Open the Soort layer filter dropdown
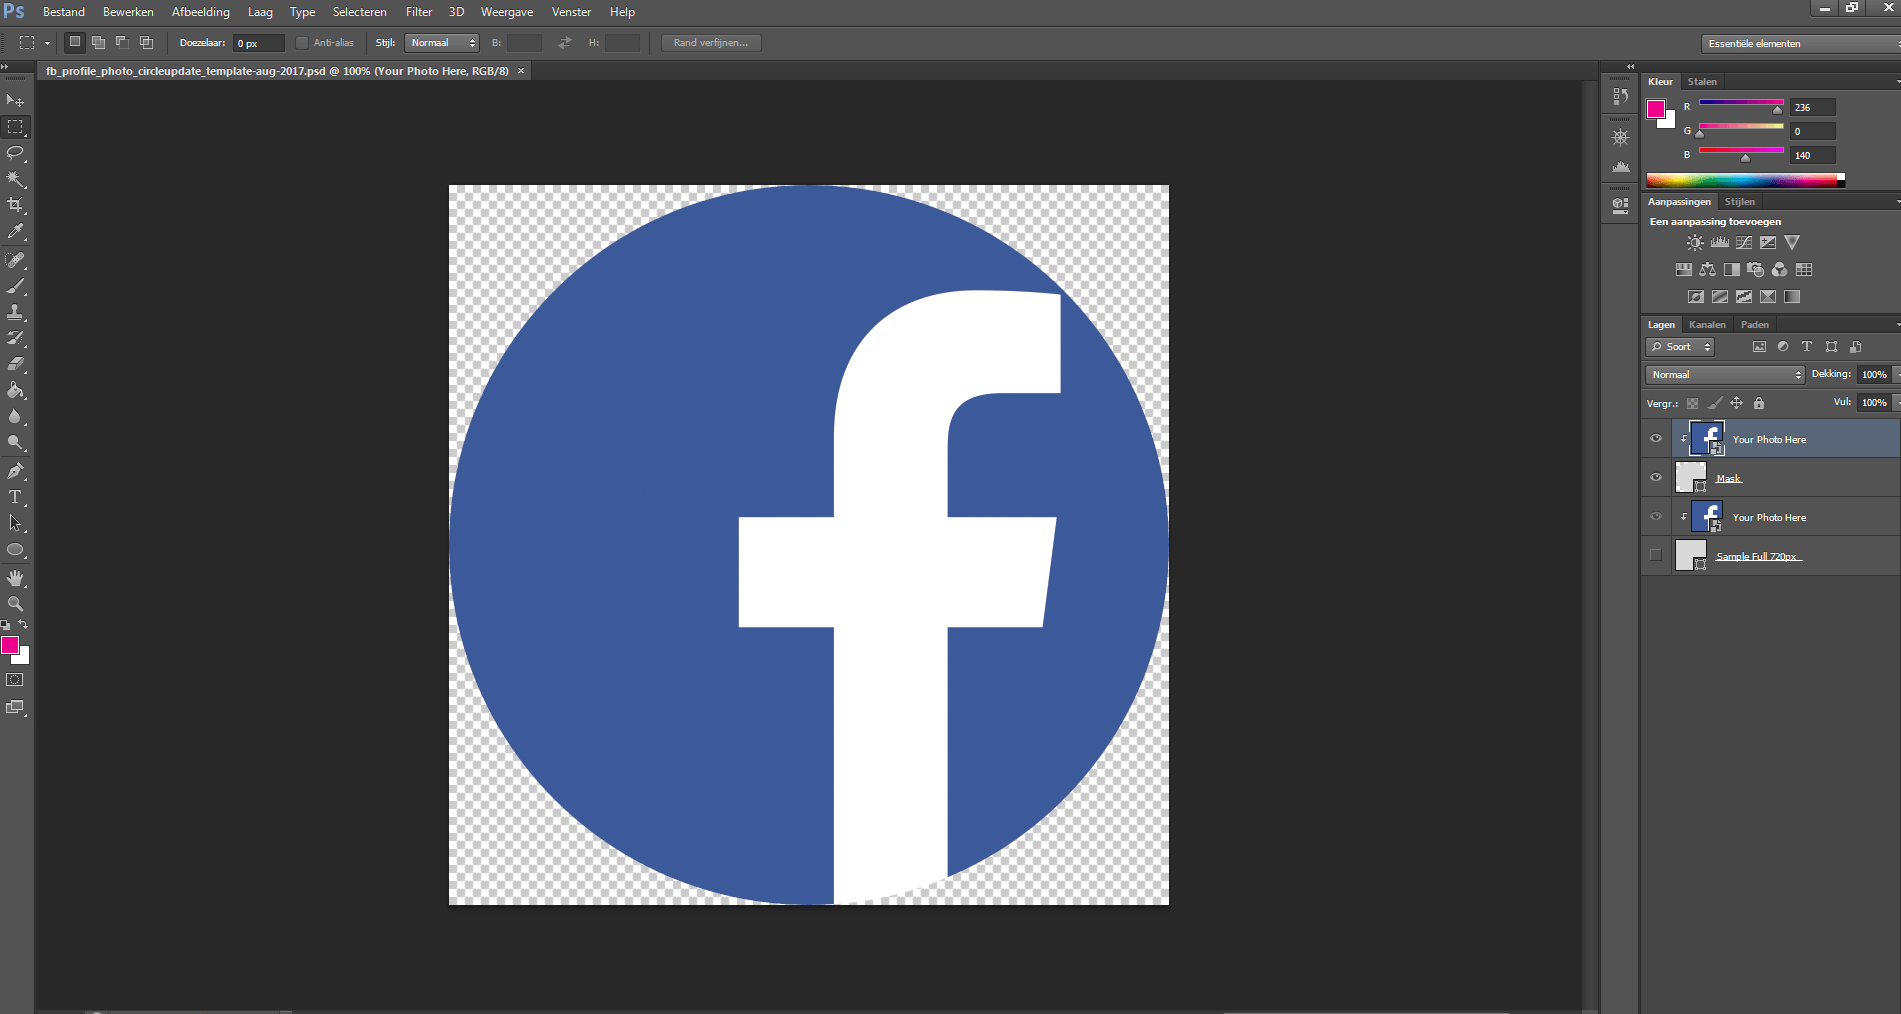This screenshot has height=1014, width=1901. click(x=1680, y=347)
